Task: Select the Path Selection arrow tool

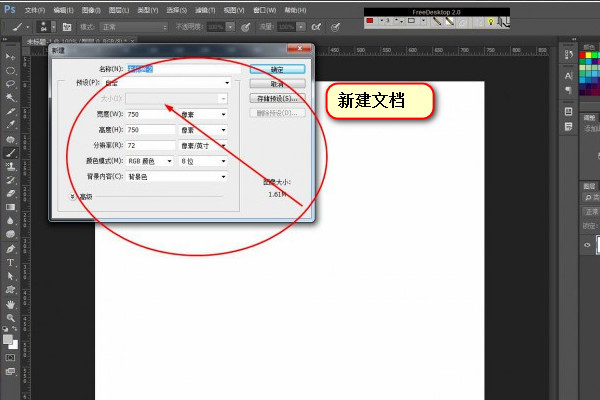Action: click(10, 276)
